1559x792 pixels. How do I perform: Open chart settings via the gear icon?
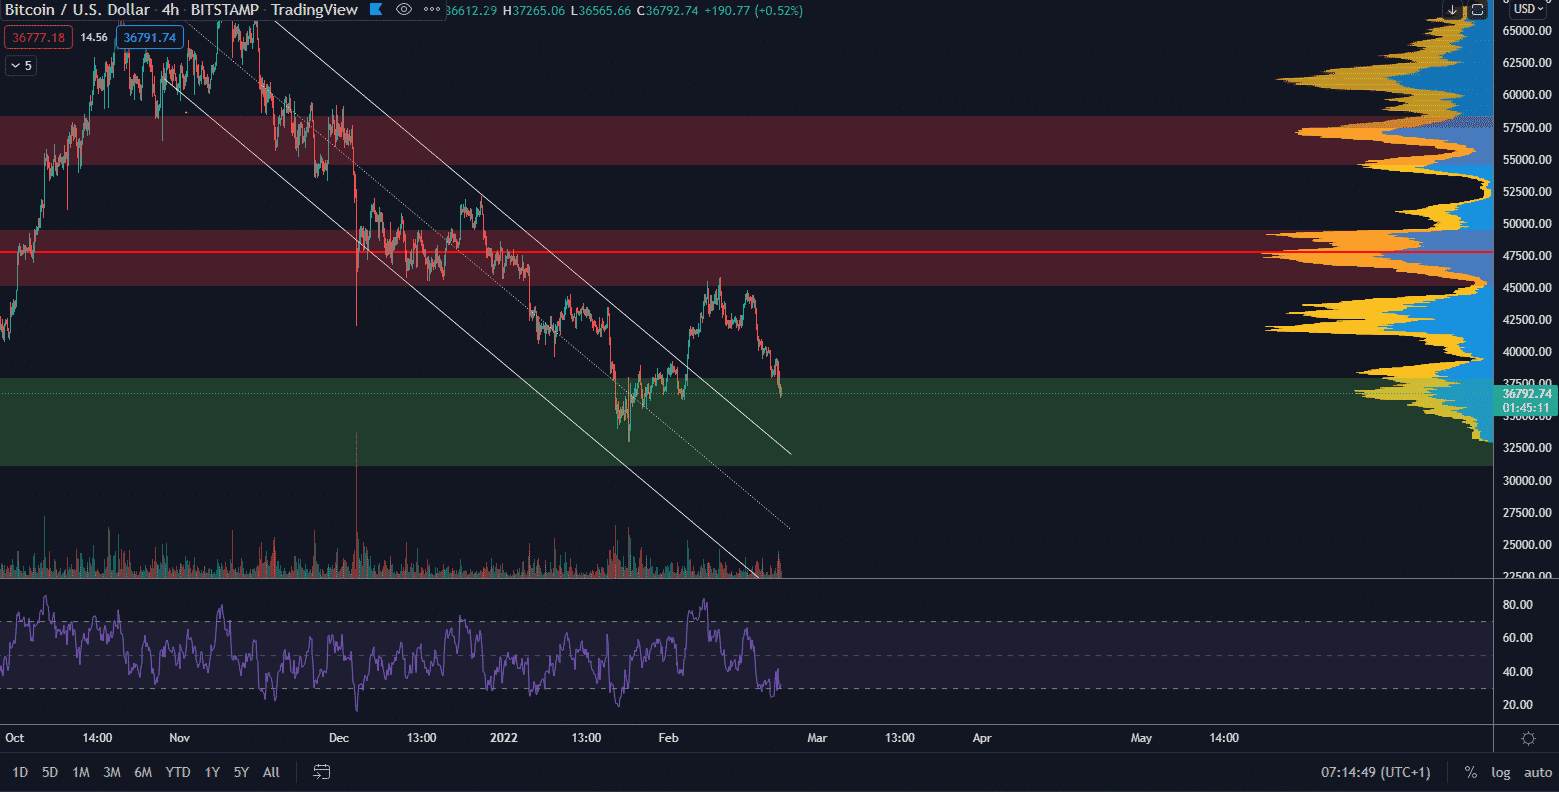(1528, 738)
